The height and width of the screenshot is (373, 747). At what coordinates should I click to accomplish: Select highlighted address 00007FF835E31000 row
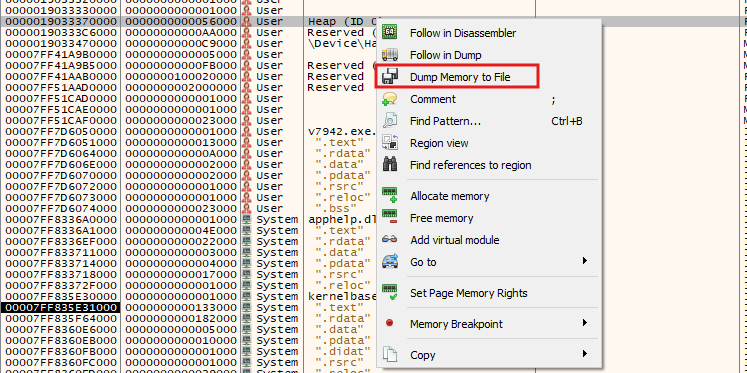(188, 307)
